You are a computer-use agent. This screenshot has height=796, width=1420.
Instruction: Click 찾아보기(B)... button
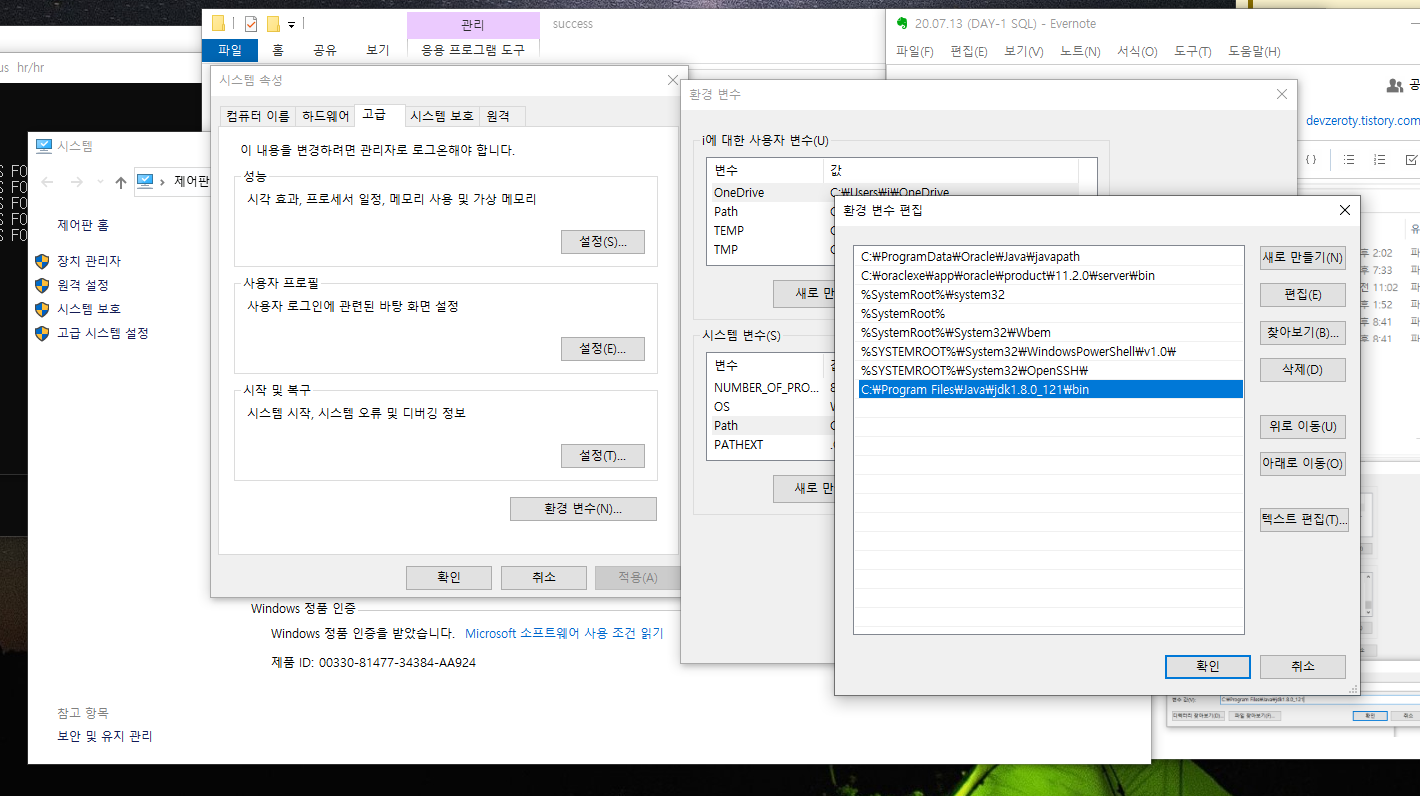click(x=1303, y=332)
